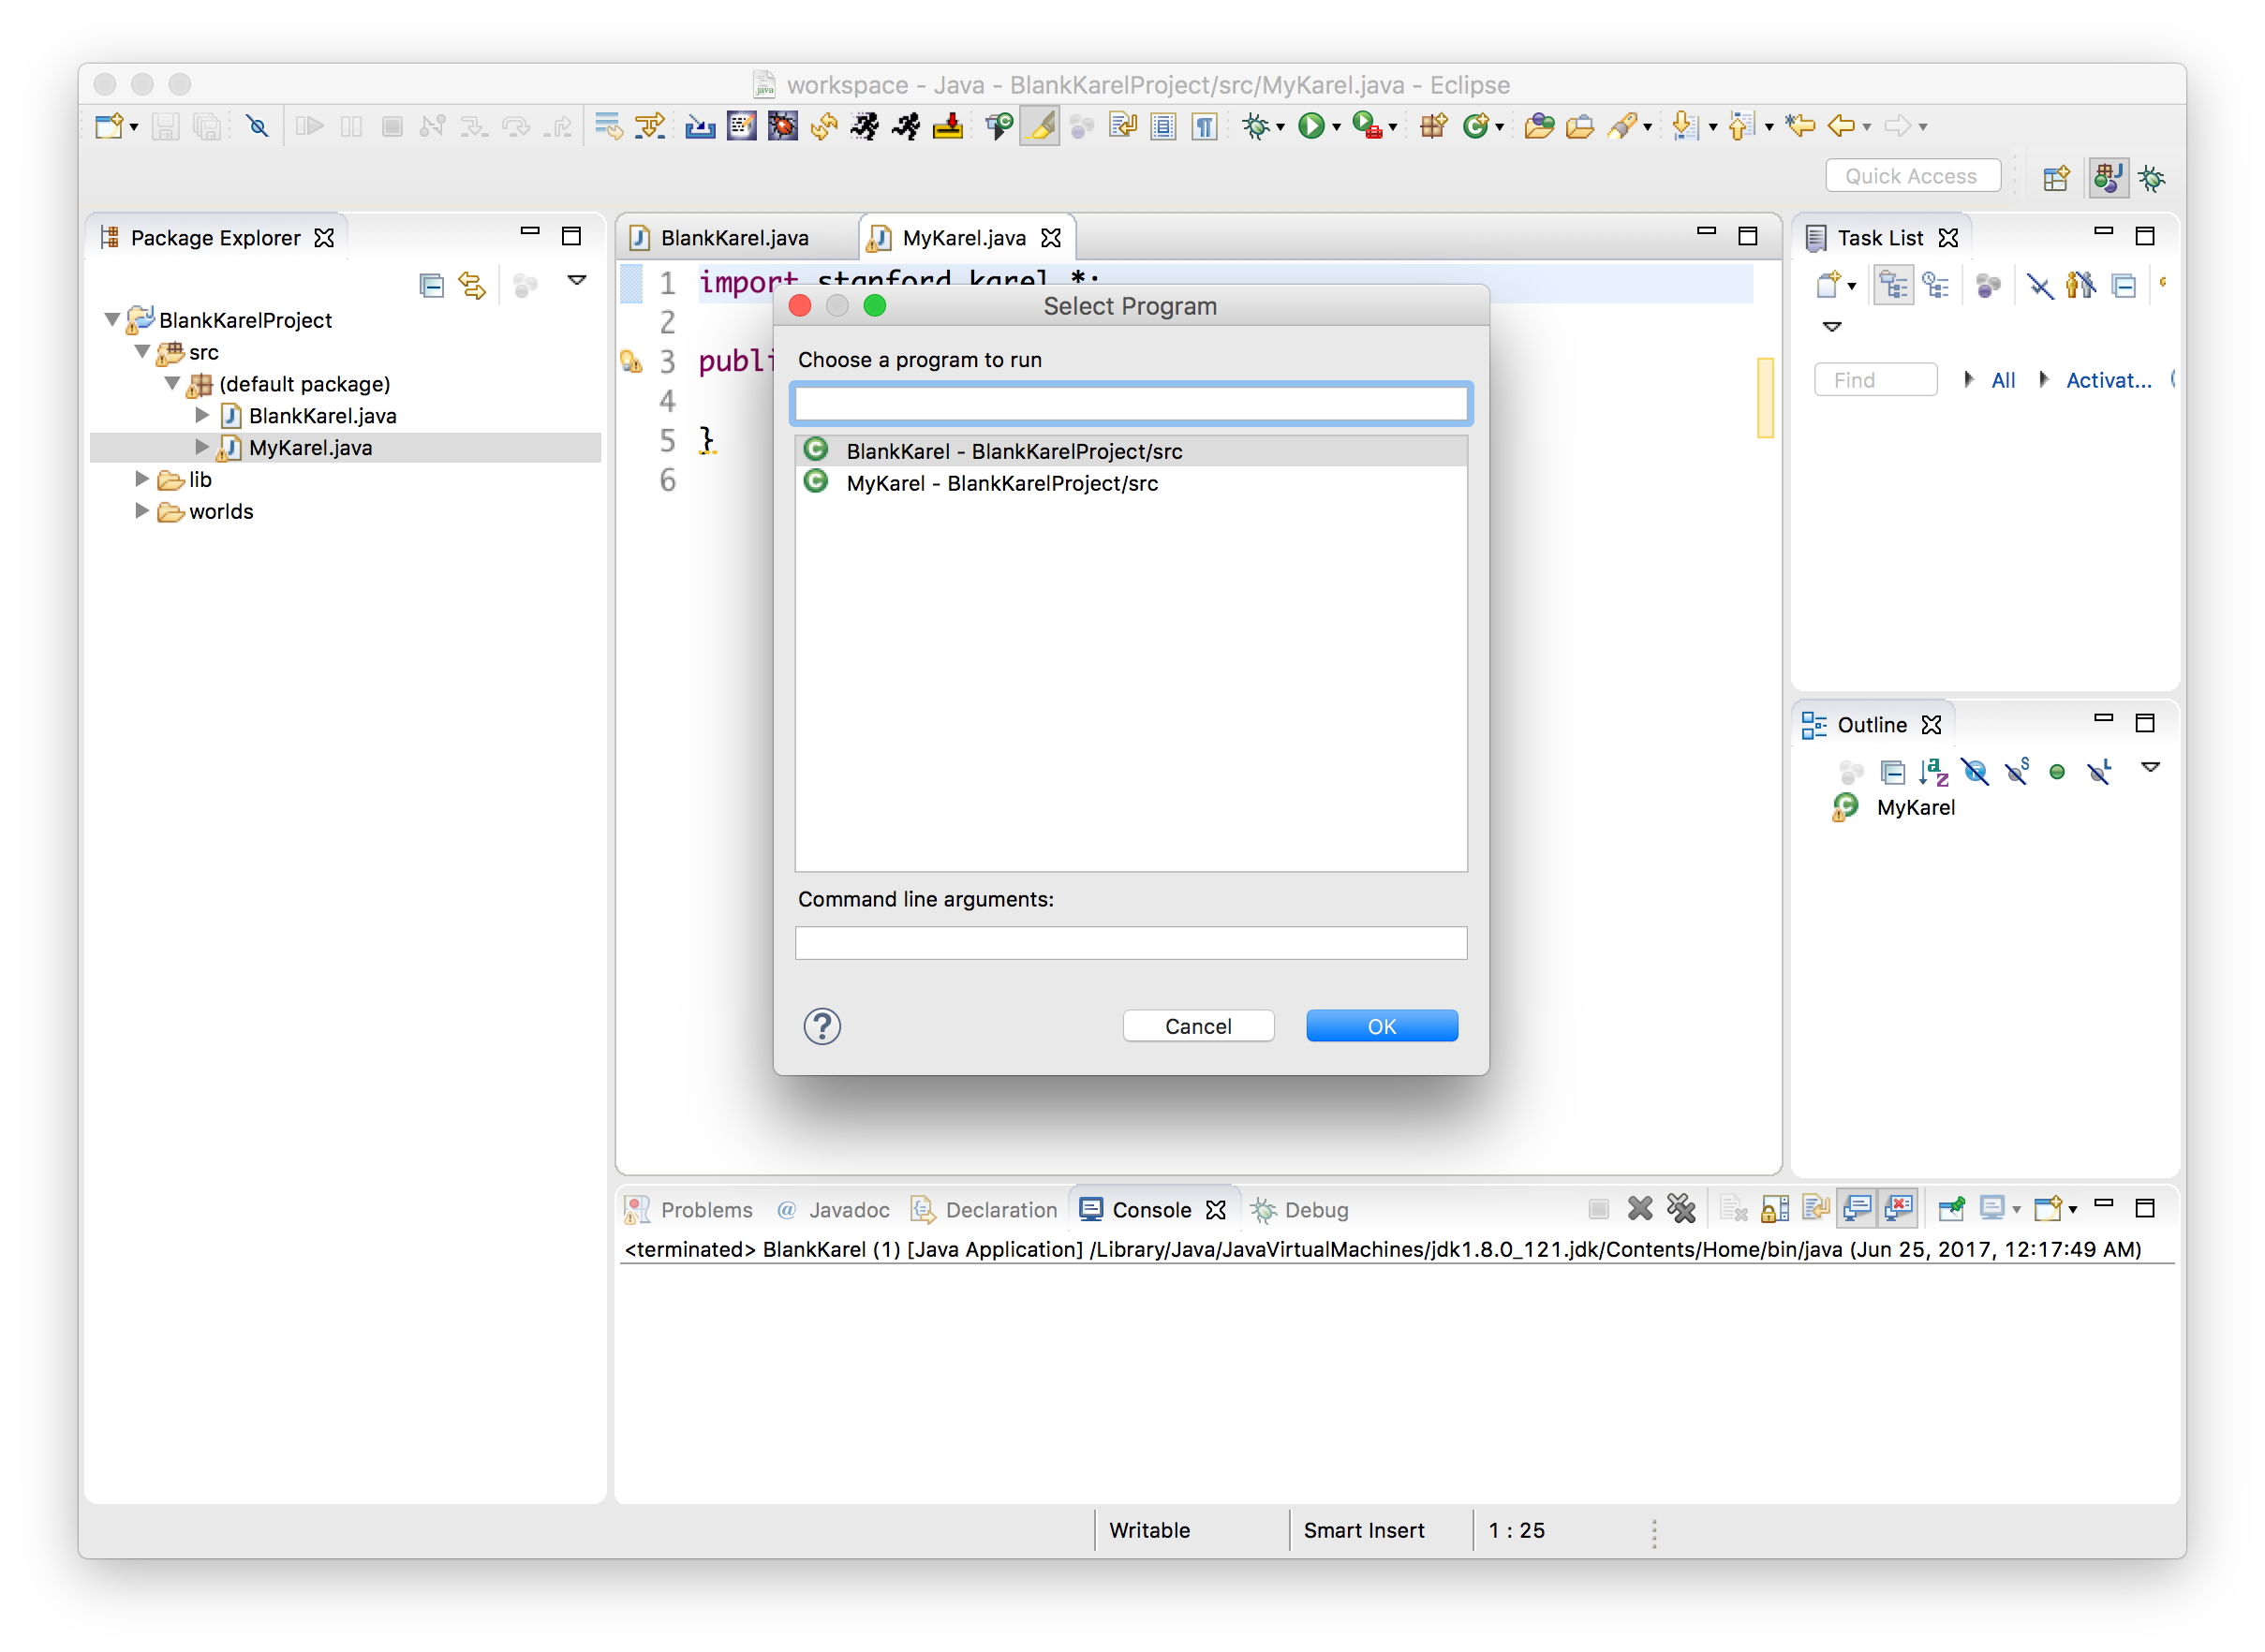Click Collapse All in Package Explorer
Image resolution: width=2265 pixels, height=1652 pixels.
click(431, 286)
